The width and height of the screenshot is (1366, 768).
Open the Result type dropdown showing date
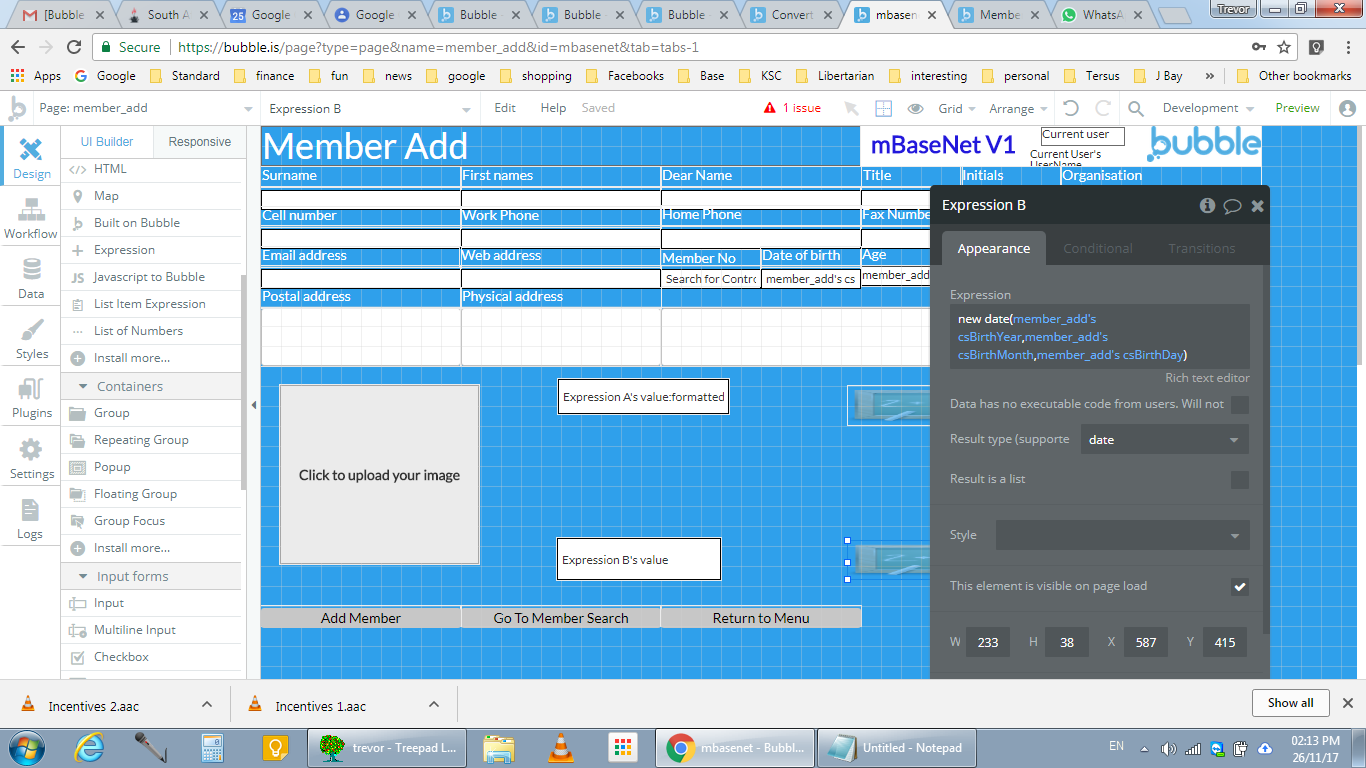pos(1165,440)
